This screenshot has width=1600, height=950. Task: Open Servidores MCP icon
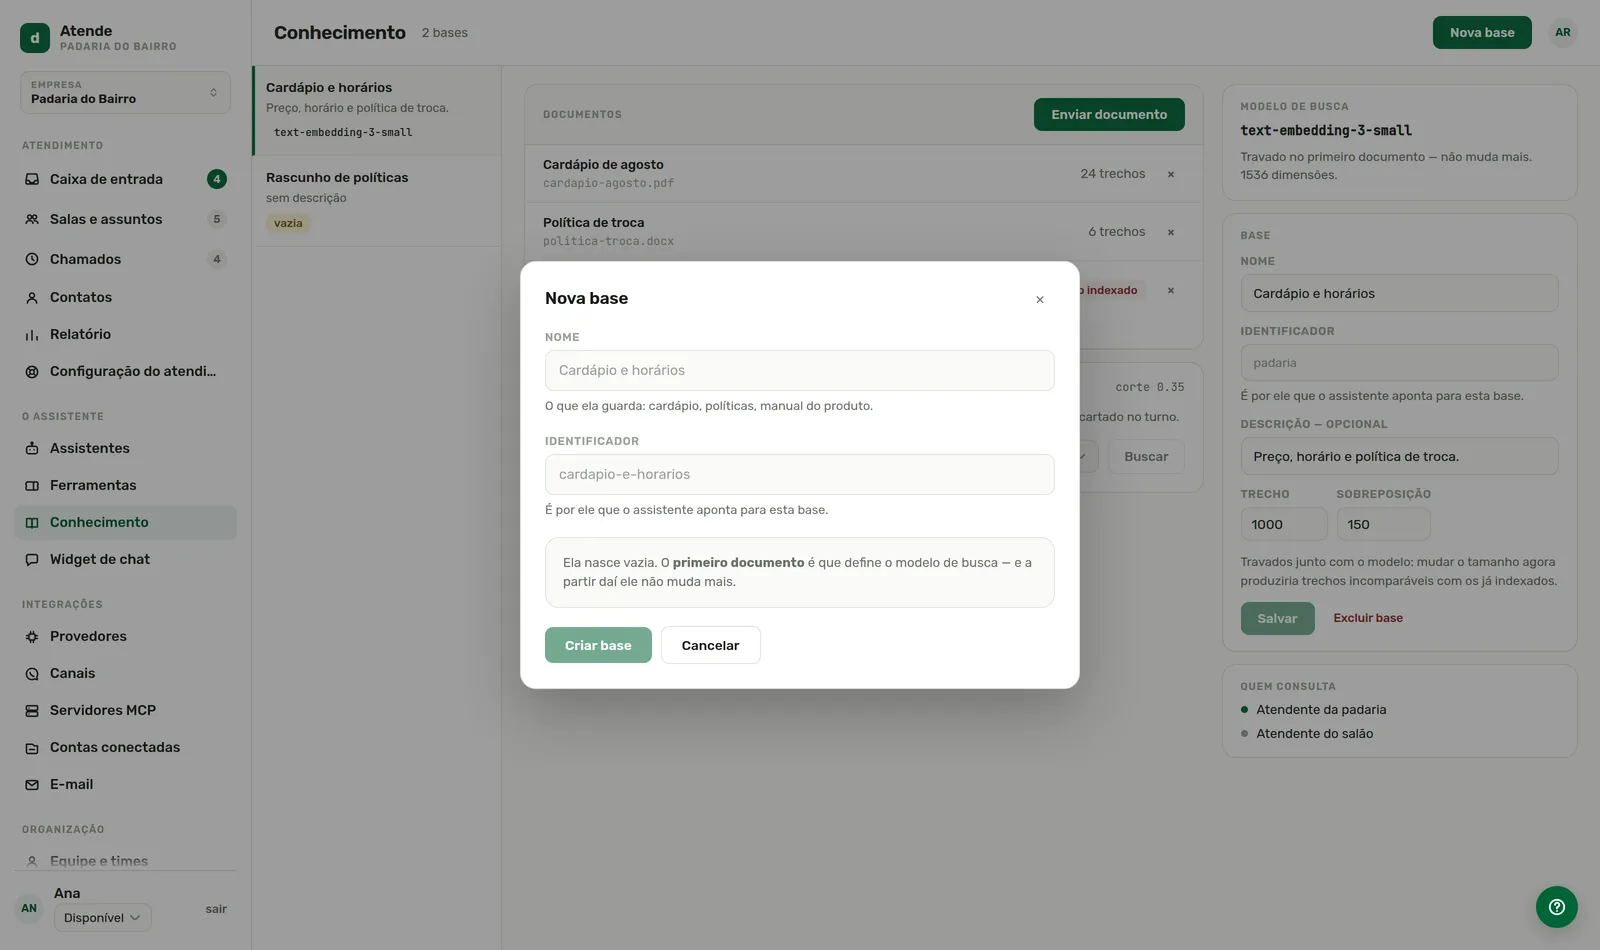coord(32,710)
